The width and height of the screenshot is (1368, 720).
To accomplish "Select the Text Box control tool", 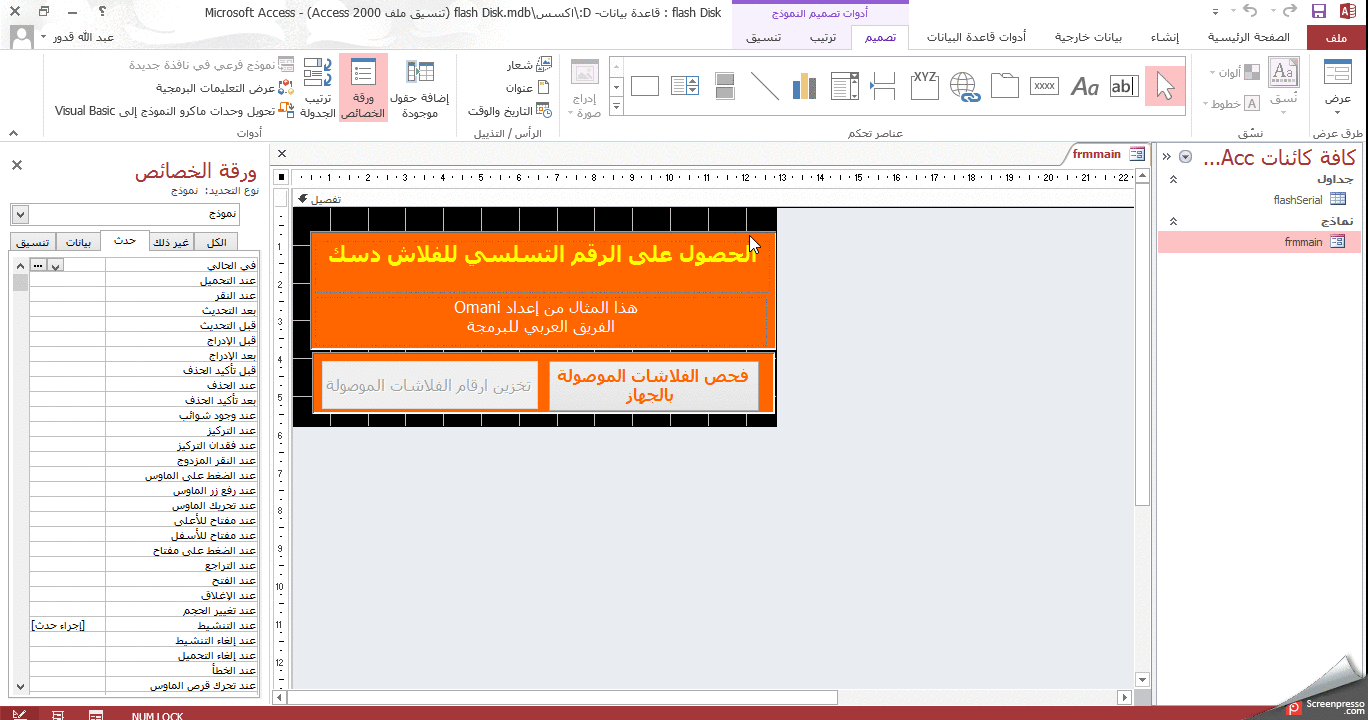I will pyautogui.click(x=1125, y=86).
